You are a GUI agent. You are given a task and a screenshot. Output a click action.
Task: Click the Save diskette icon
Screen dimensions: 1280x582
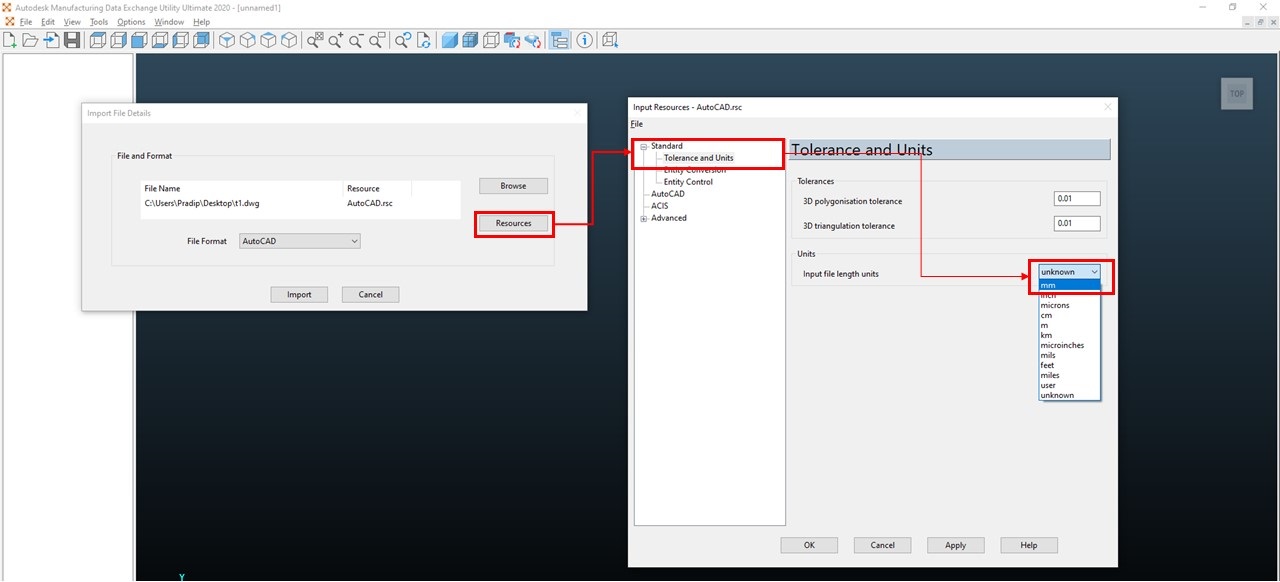tap(71, 40)
